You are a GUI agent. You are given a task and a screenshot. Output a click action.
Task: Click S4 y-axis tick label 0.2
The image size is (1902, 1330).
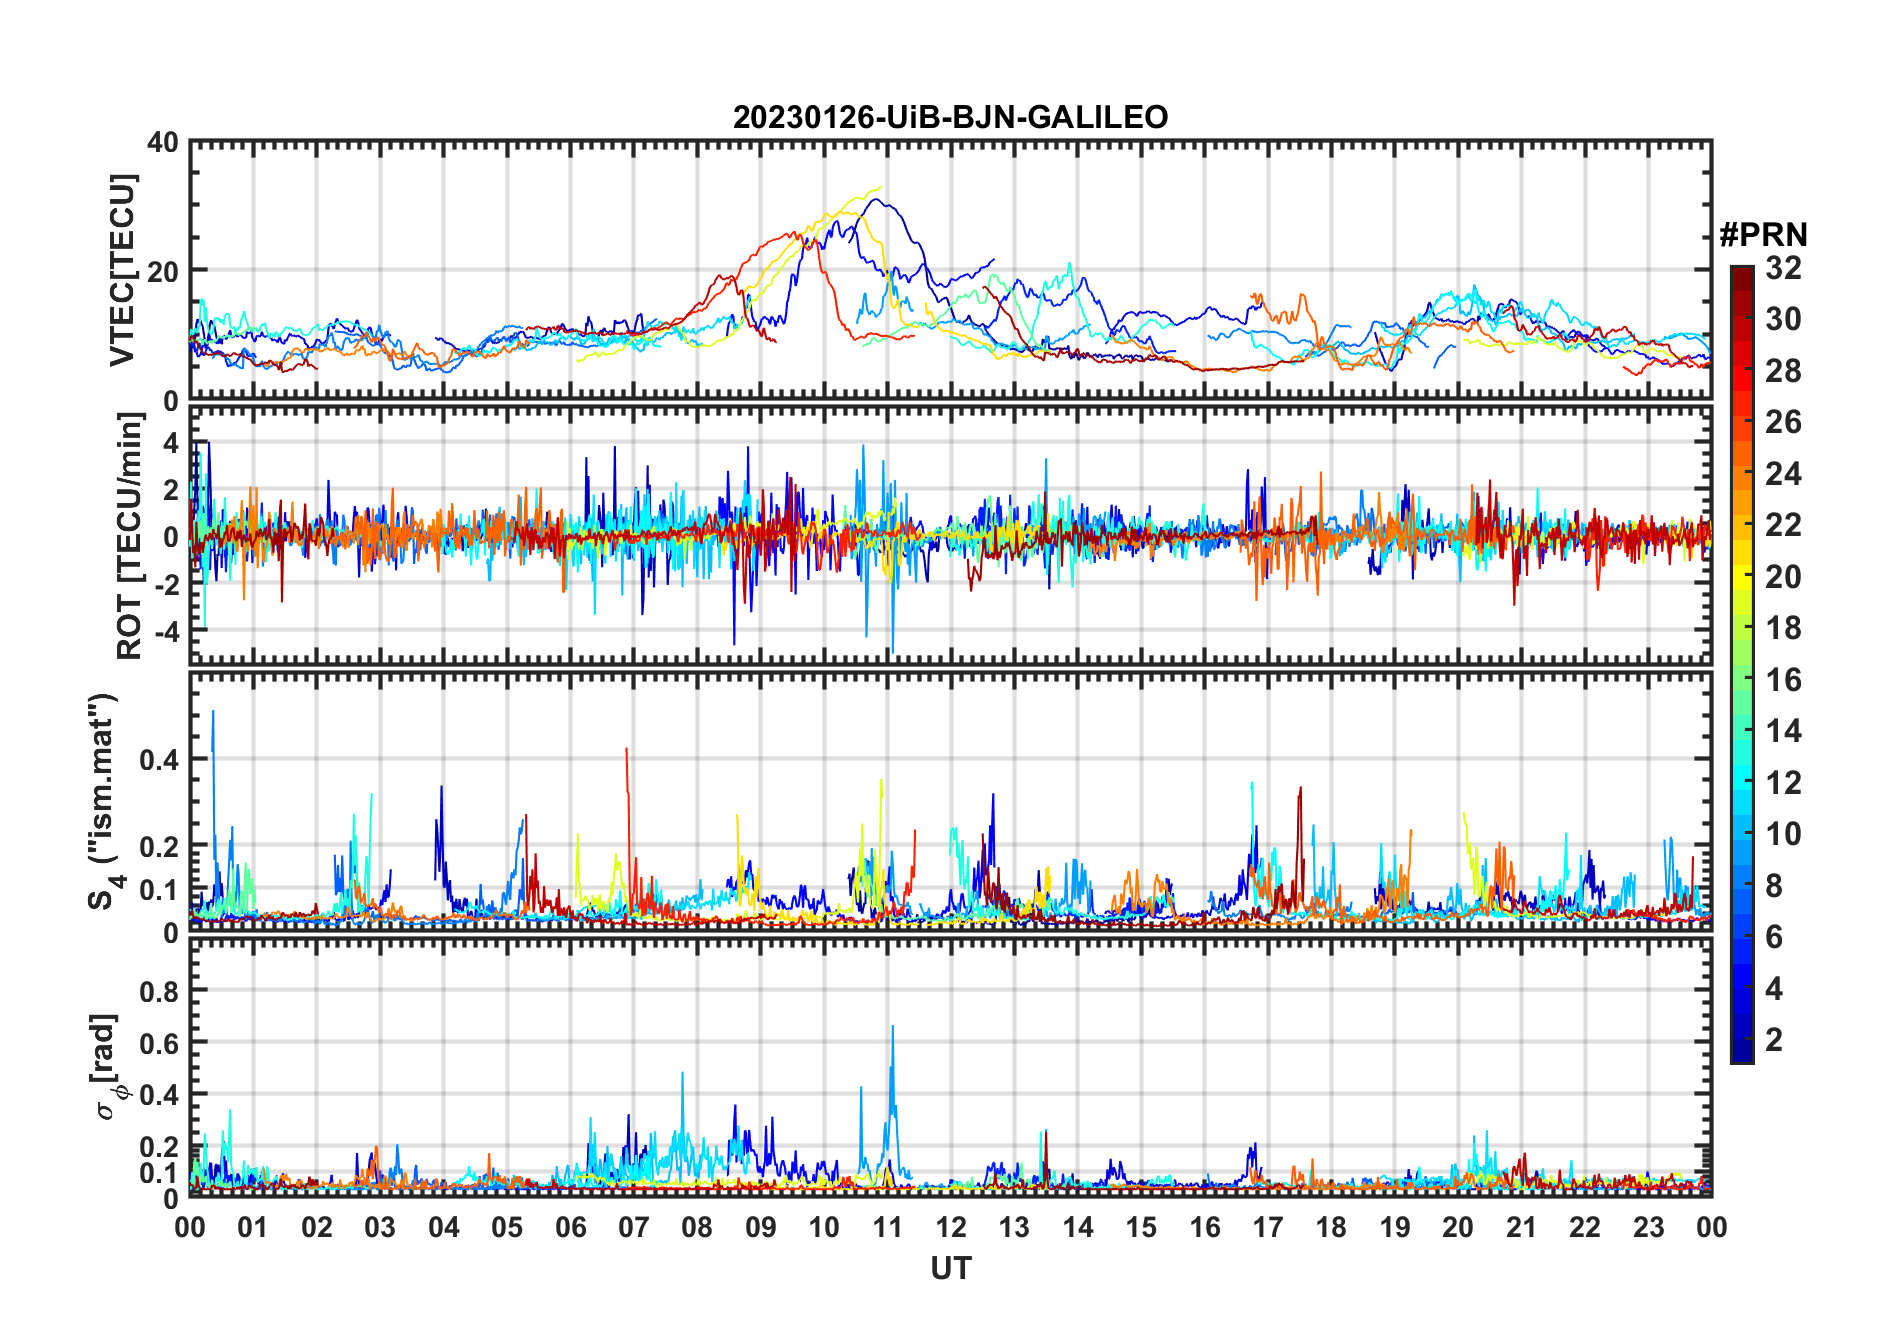coord(160,846)
